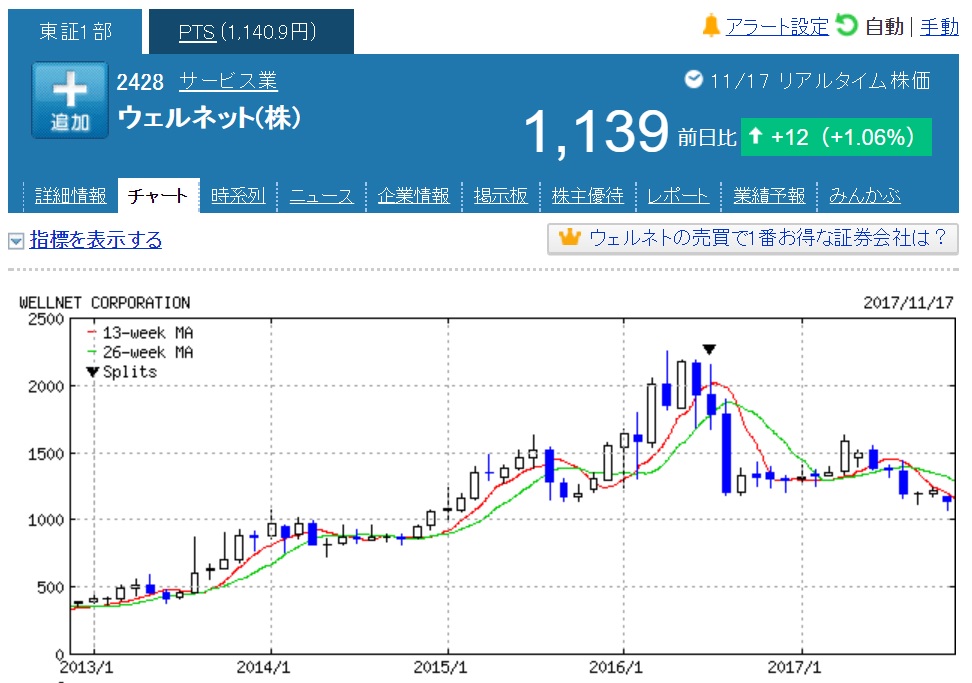Click the WELLNET CORPORATION chart title

pos(105,302)
